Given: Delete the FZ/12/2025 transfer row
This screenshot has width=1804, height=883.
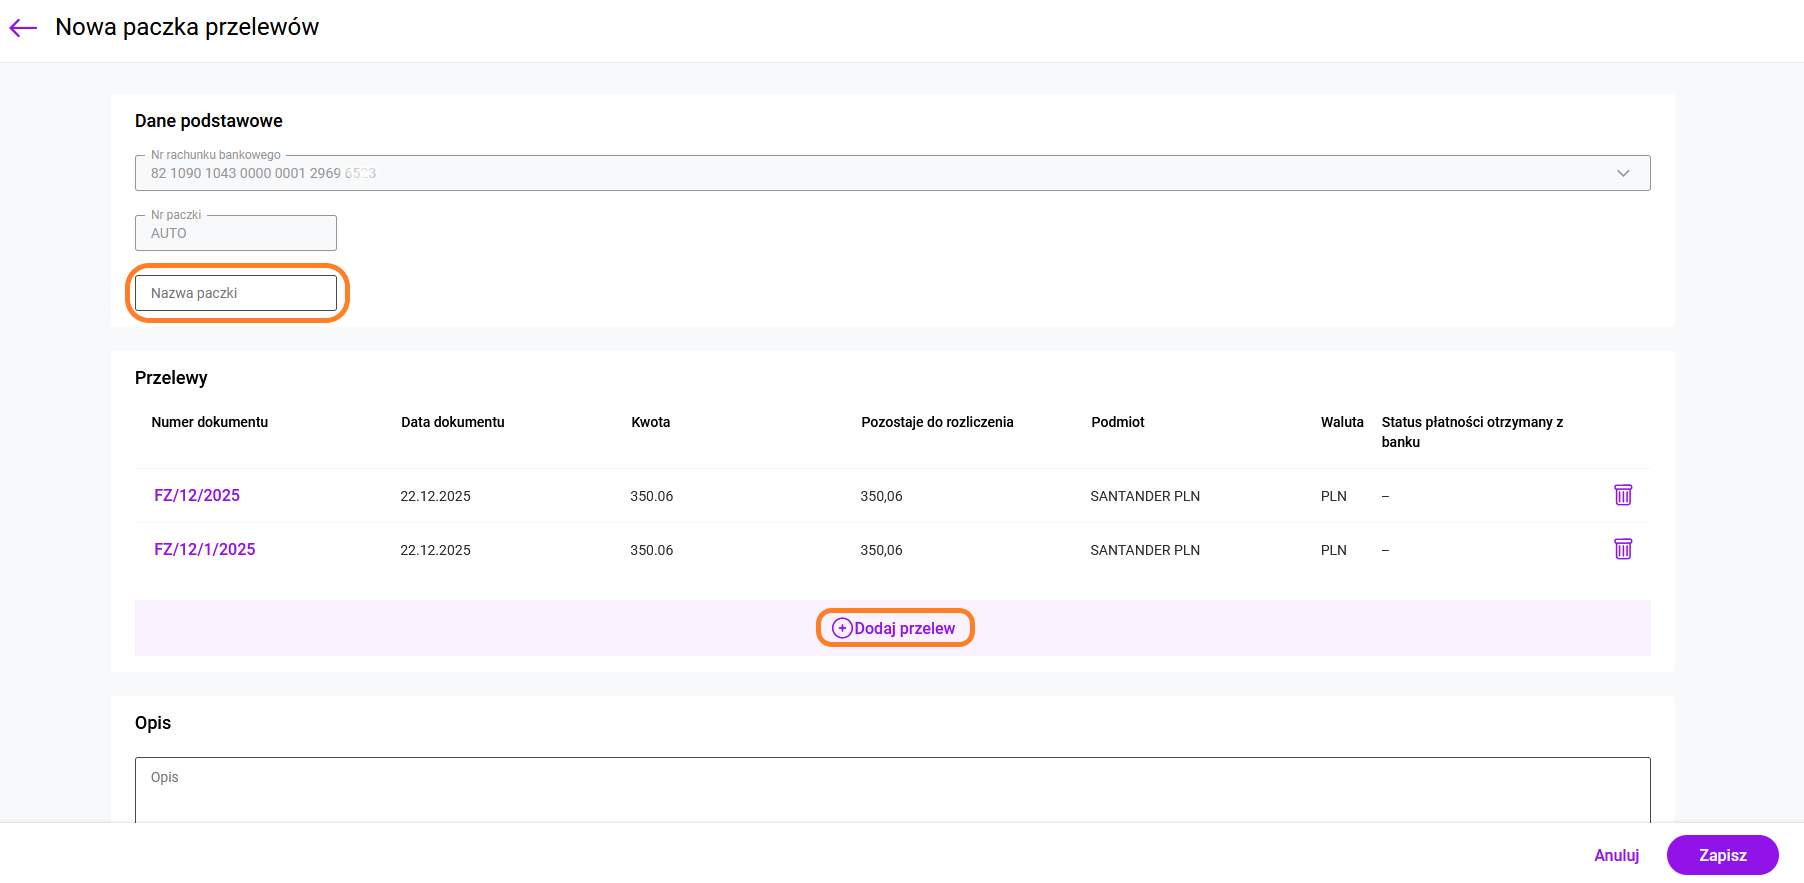Looking at the screenshot, I should click(x=1622, y=495).
